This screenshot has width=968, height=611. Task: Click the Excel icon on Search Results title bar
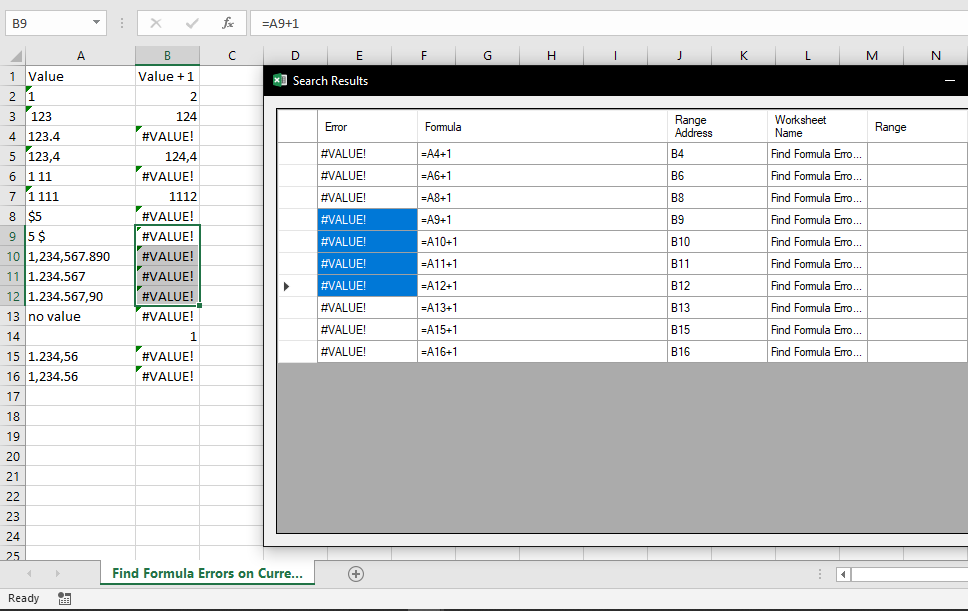[x=280, y=81]
